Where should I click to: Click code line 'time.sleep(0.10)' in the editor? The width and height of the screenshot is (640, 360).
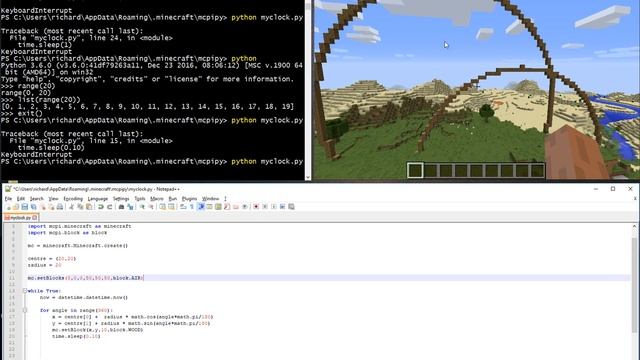click(x=76, y=336)
